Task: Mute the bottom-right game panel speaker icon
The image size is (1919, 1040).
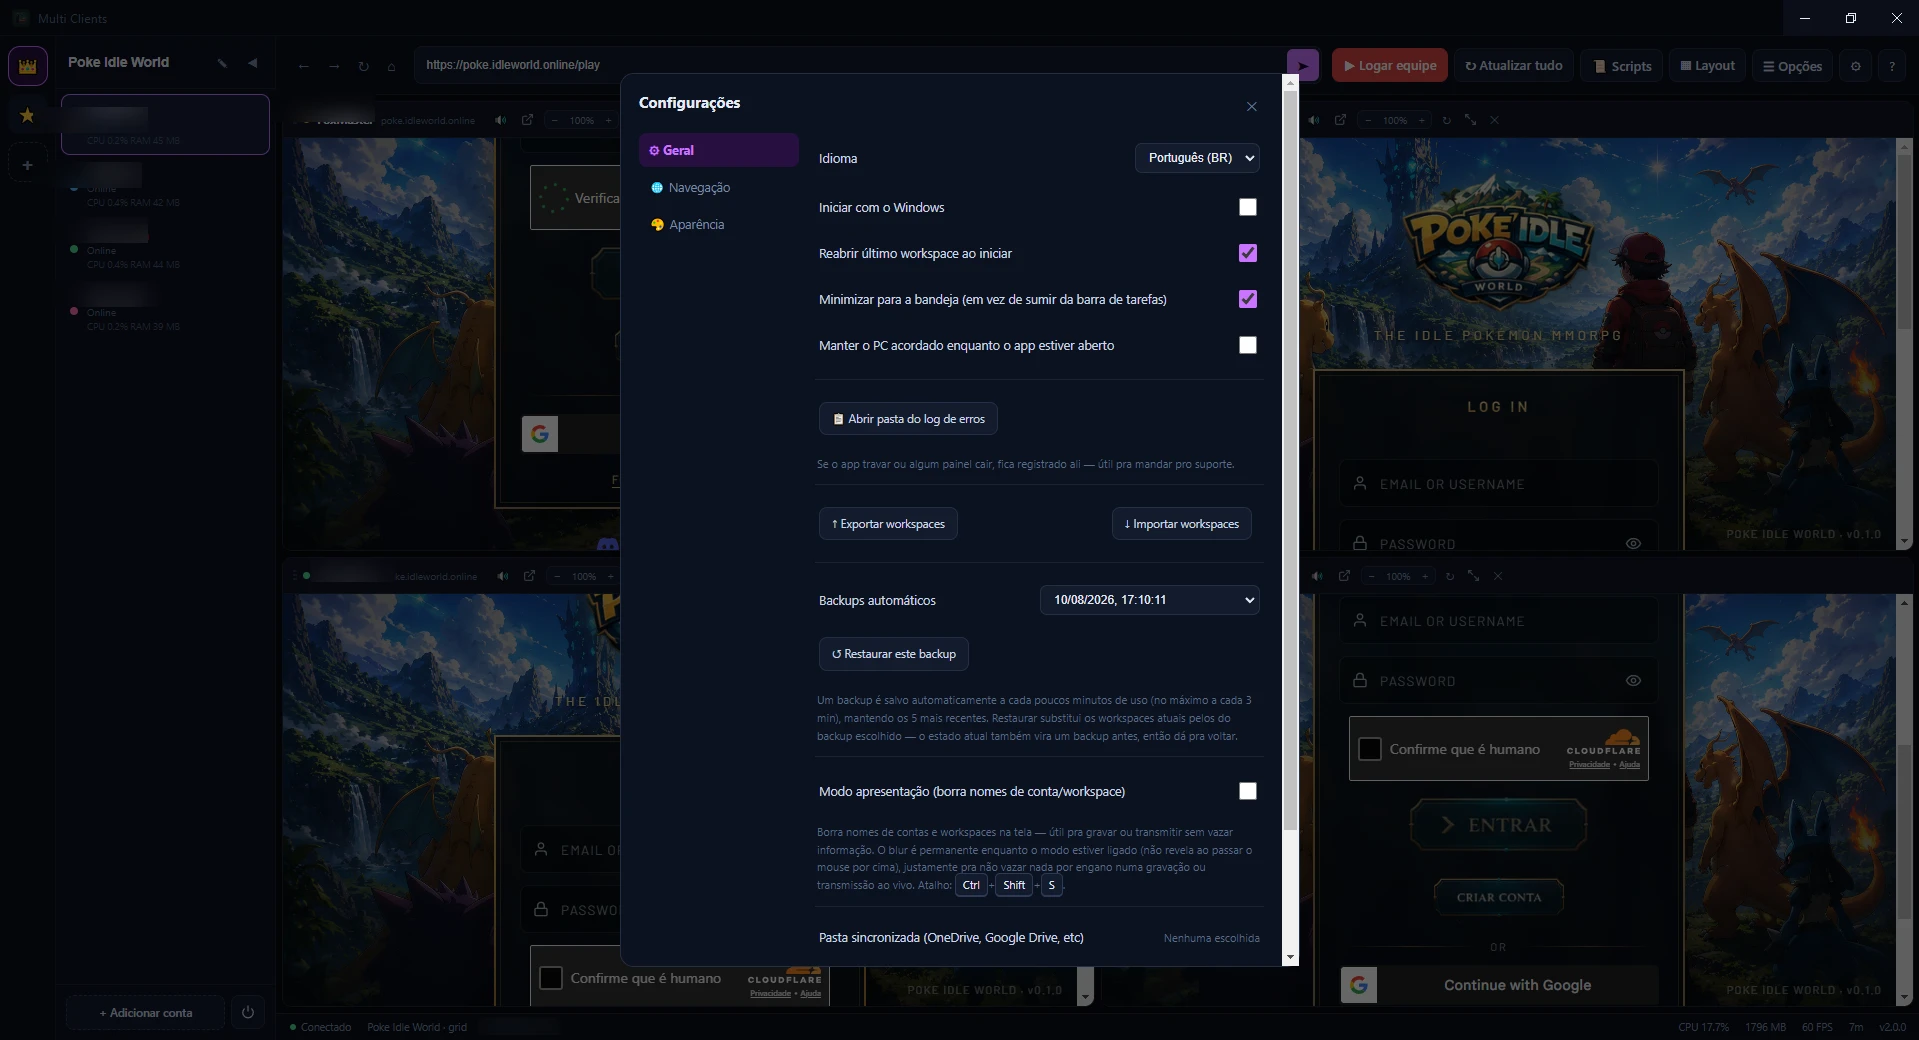Action: pos(1317,576)
